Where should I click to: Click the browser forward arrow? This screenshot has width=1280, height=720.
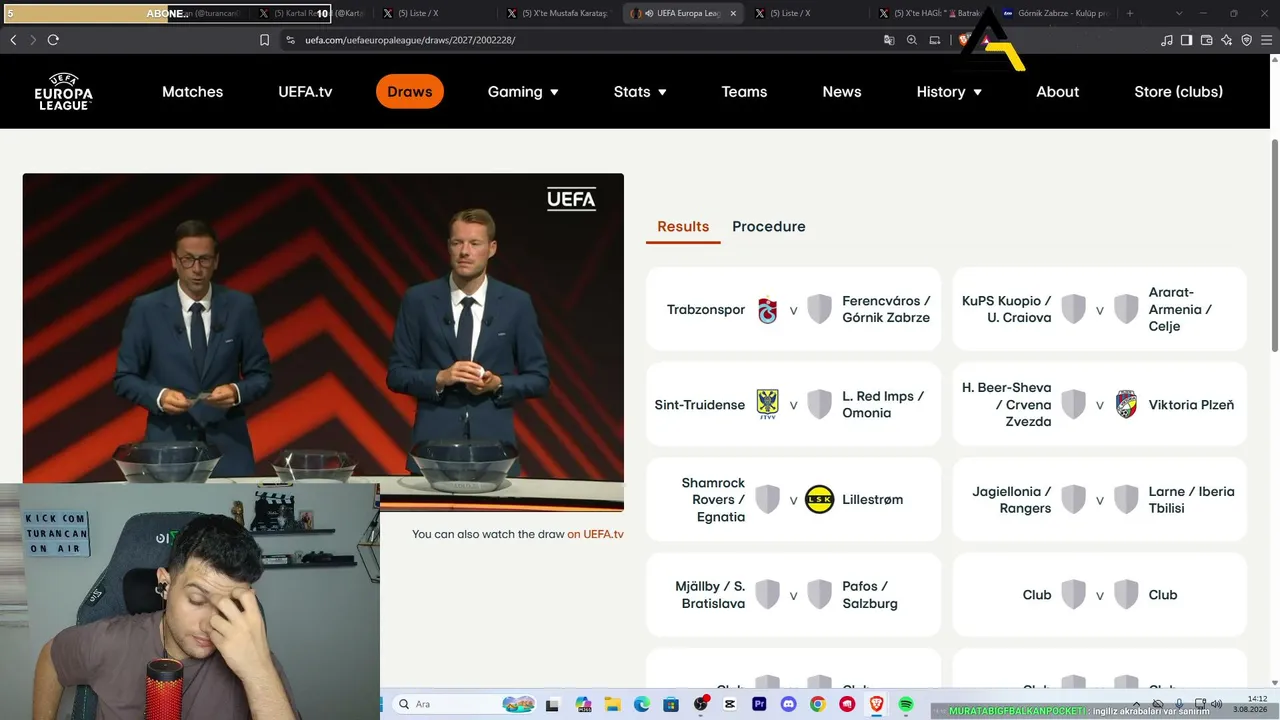pyautogui.click(x=33, y=40)
